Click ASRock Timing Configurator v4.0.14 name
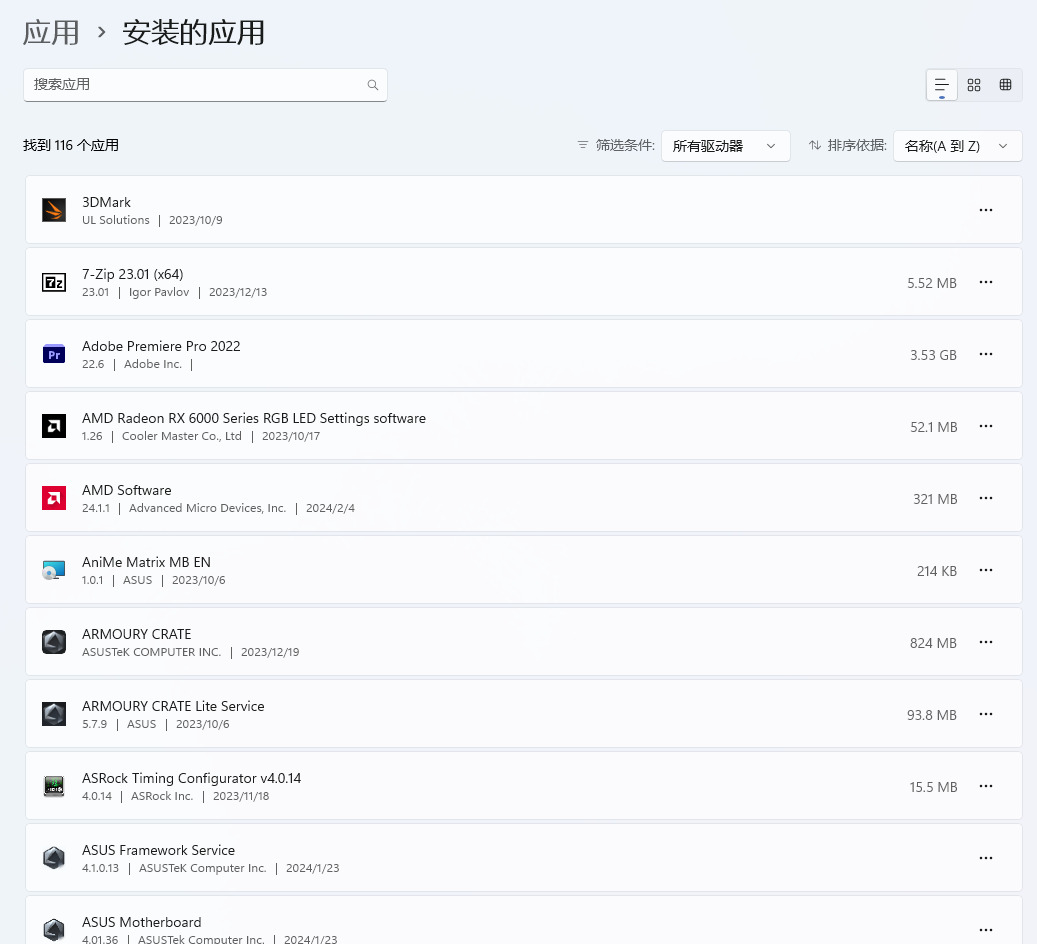 tap(191, 778)
